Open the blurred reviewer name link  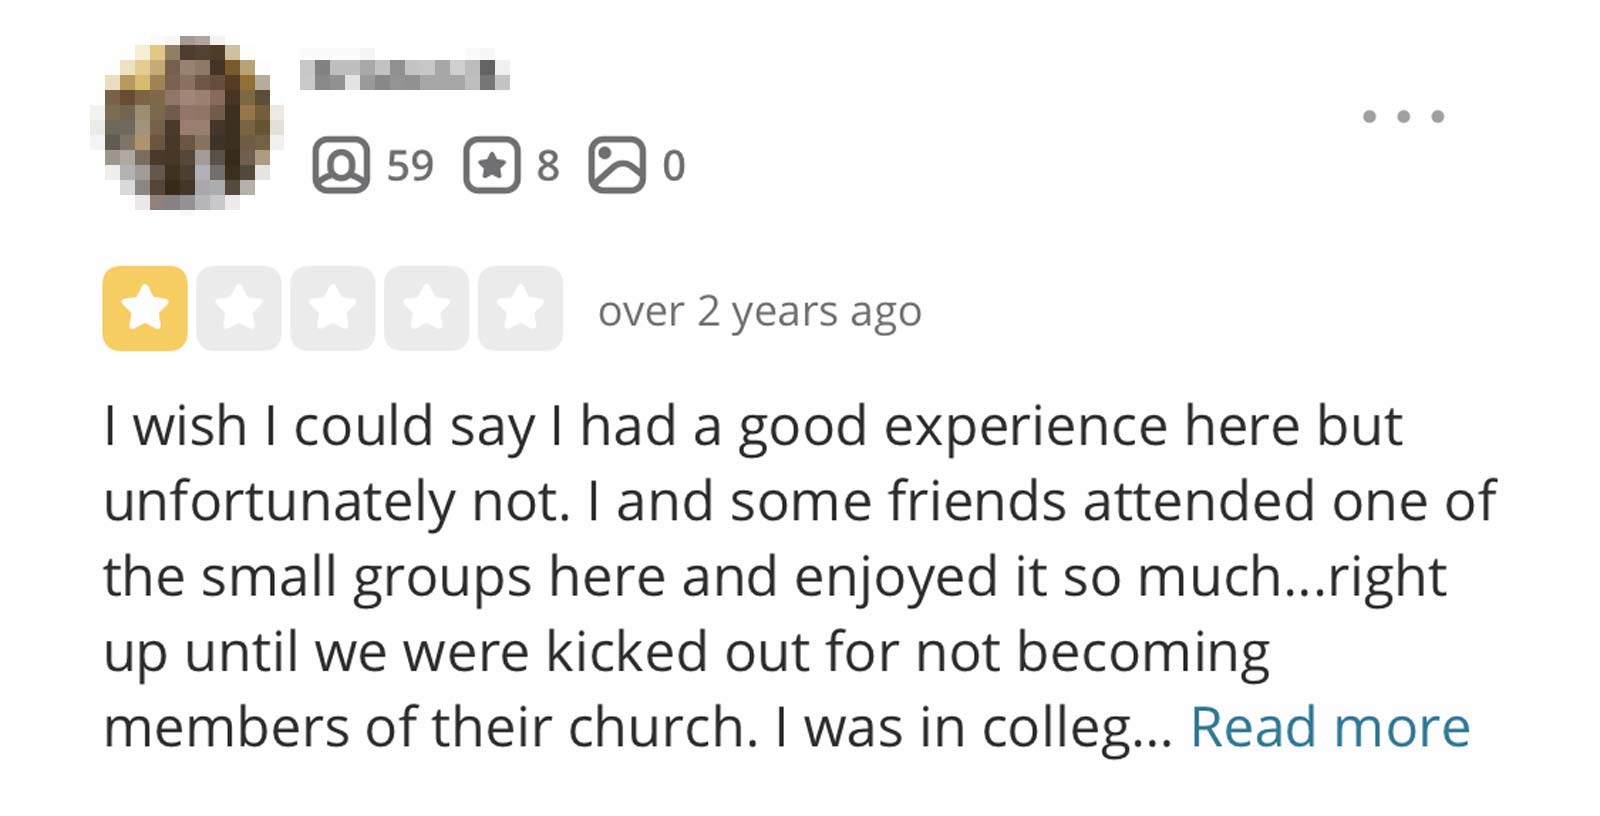pyautogui.click(x=405, y=75)
